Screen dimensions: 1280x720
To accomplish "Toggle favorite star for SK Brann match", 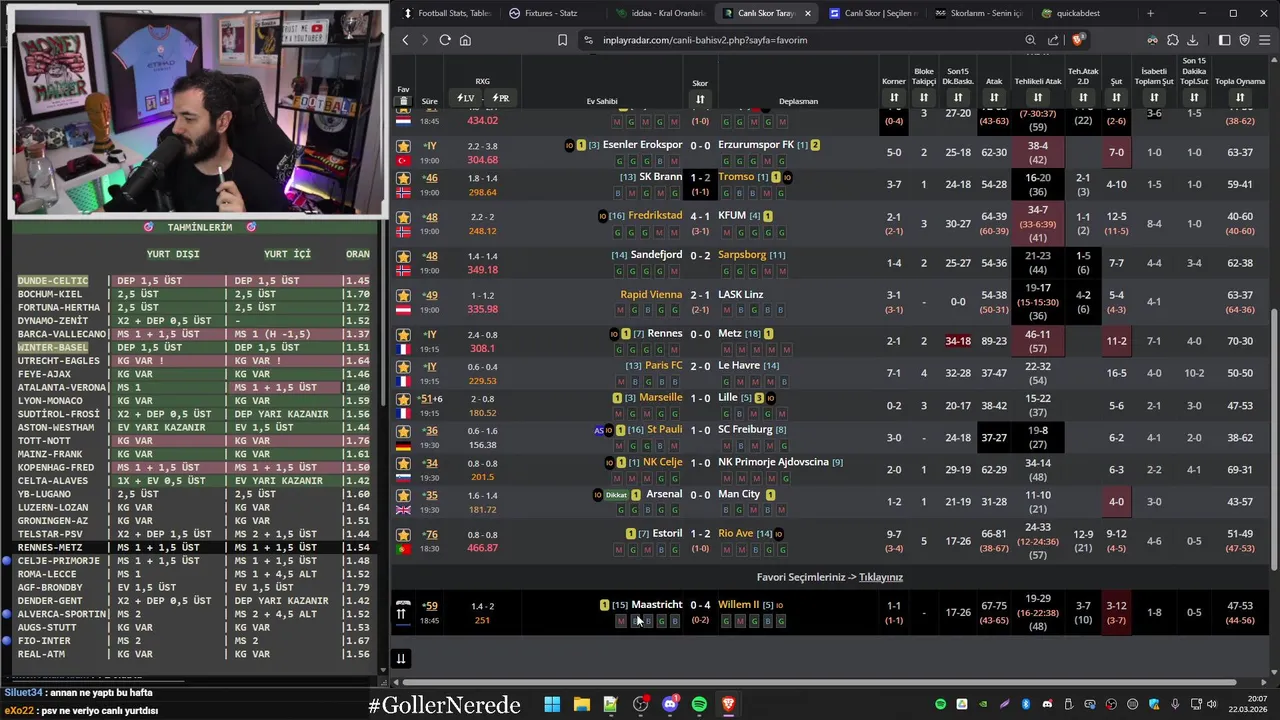I will click(403, 178).
